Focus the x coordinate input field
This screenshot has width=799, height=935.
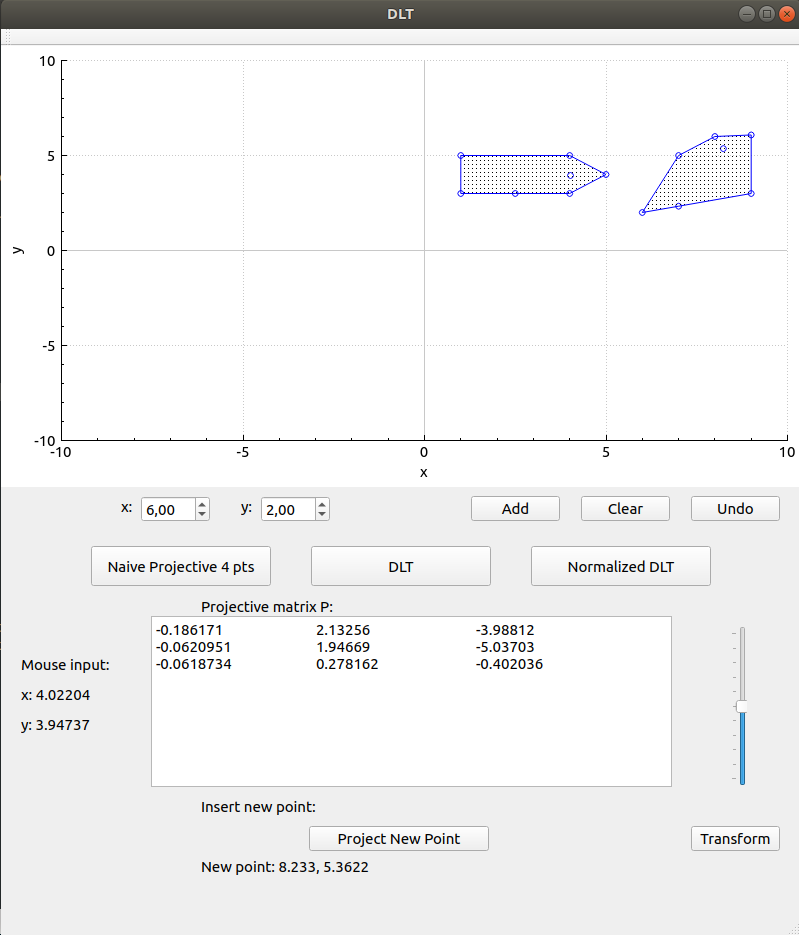(x=168, y=510)
